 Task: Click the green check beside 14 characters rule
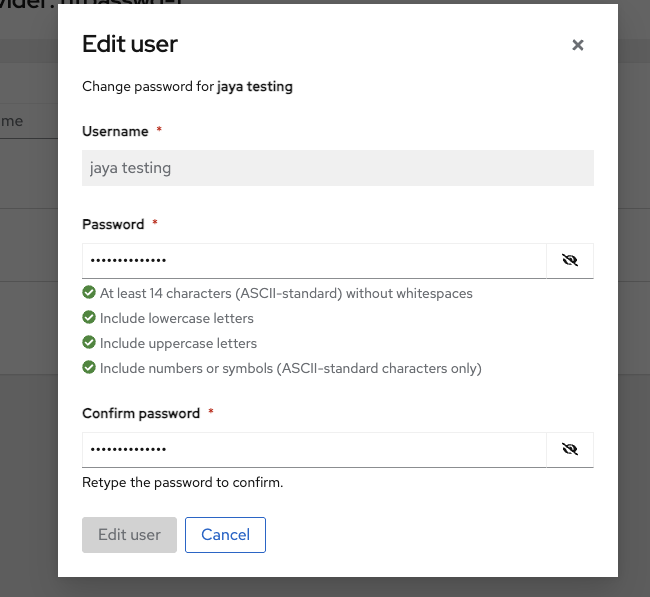point(89,293)
